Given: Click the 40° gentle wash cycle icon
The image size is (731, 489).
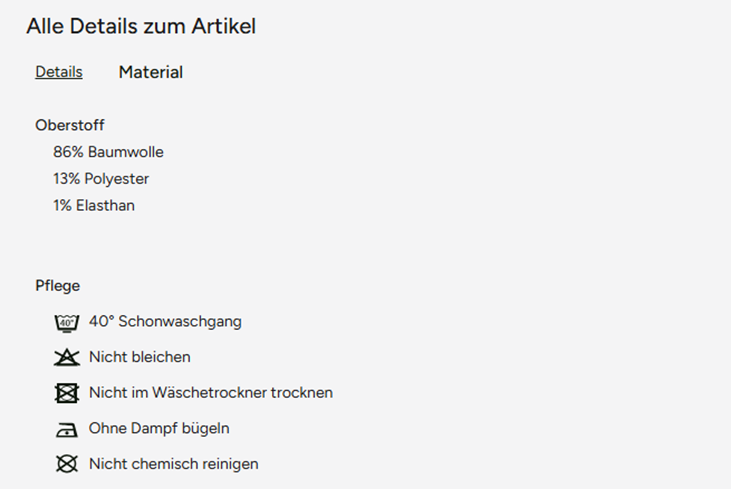Looking at the screenshot, I should pyautogui.click(x=66, y=322).
